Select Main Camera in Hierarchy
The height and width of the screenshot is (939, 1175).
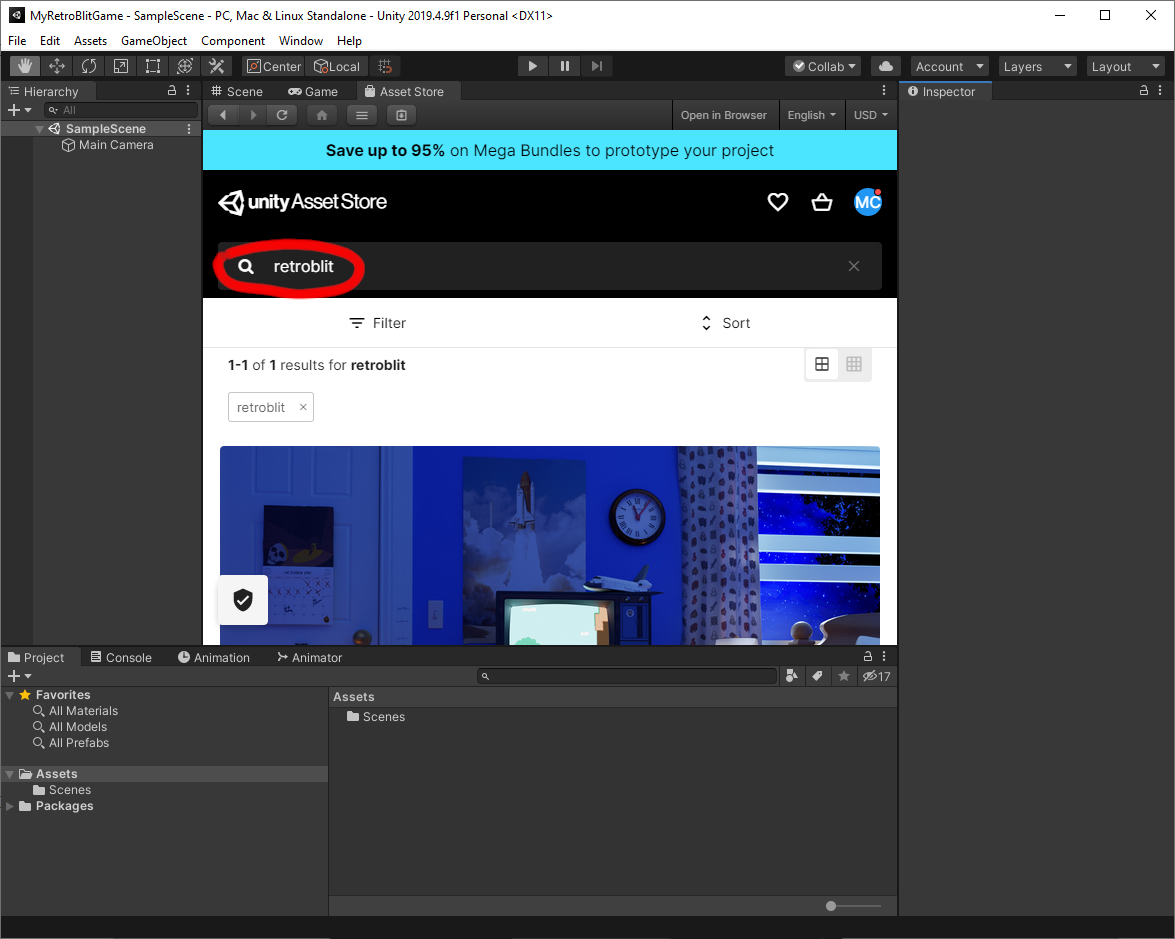pos(108,145)
